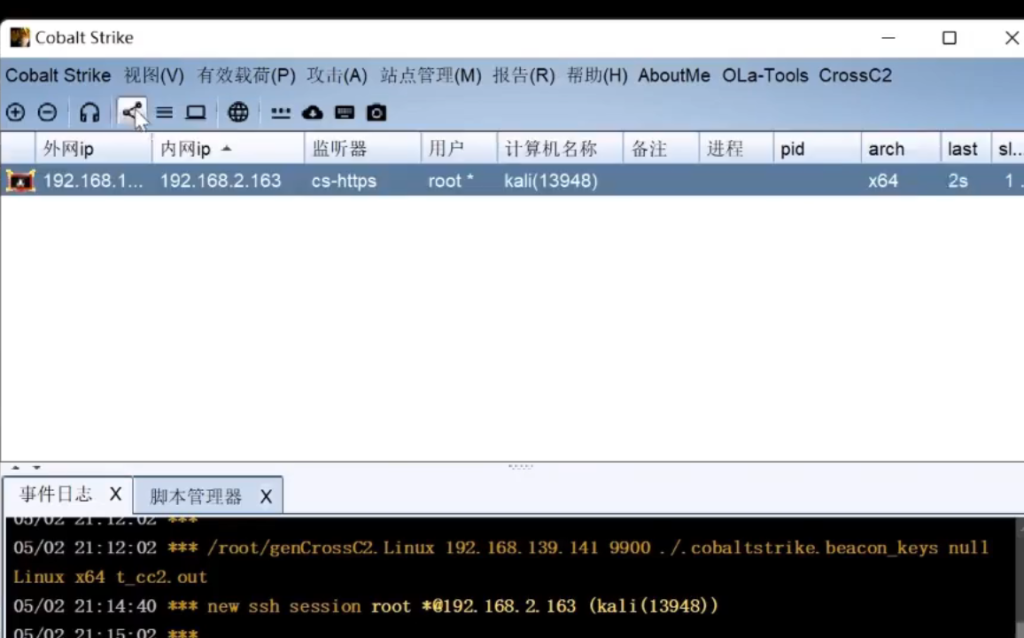This screenshot has width=1024, height=638.
Task: Open web log globe icon
Action: click(238, 112)
